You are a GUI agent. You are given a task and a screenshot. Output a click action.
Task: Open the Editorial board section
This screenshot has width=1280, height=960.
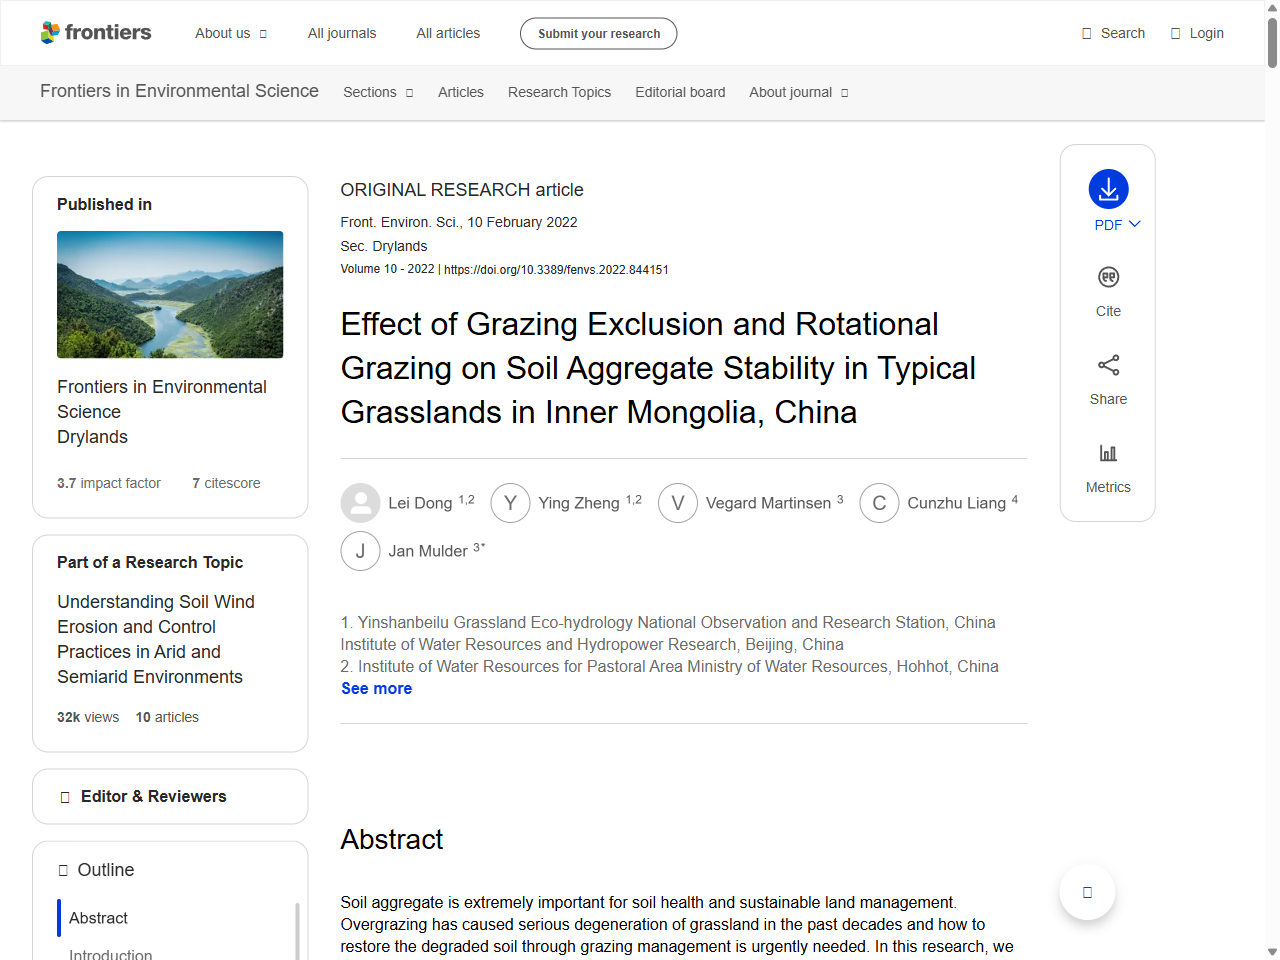coord(680,92)
